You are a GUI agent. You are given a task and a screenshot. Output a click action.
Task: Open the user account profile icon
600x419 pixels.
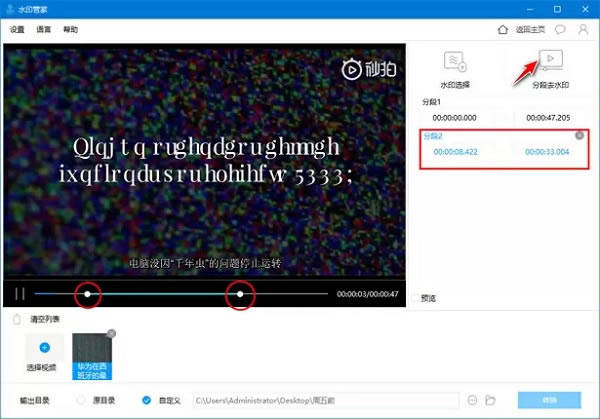pos(582,29)
